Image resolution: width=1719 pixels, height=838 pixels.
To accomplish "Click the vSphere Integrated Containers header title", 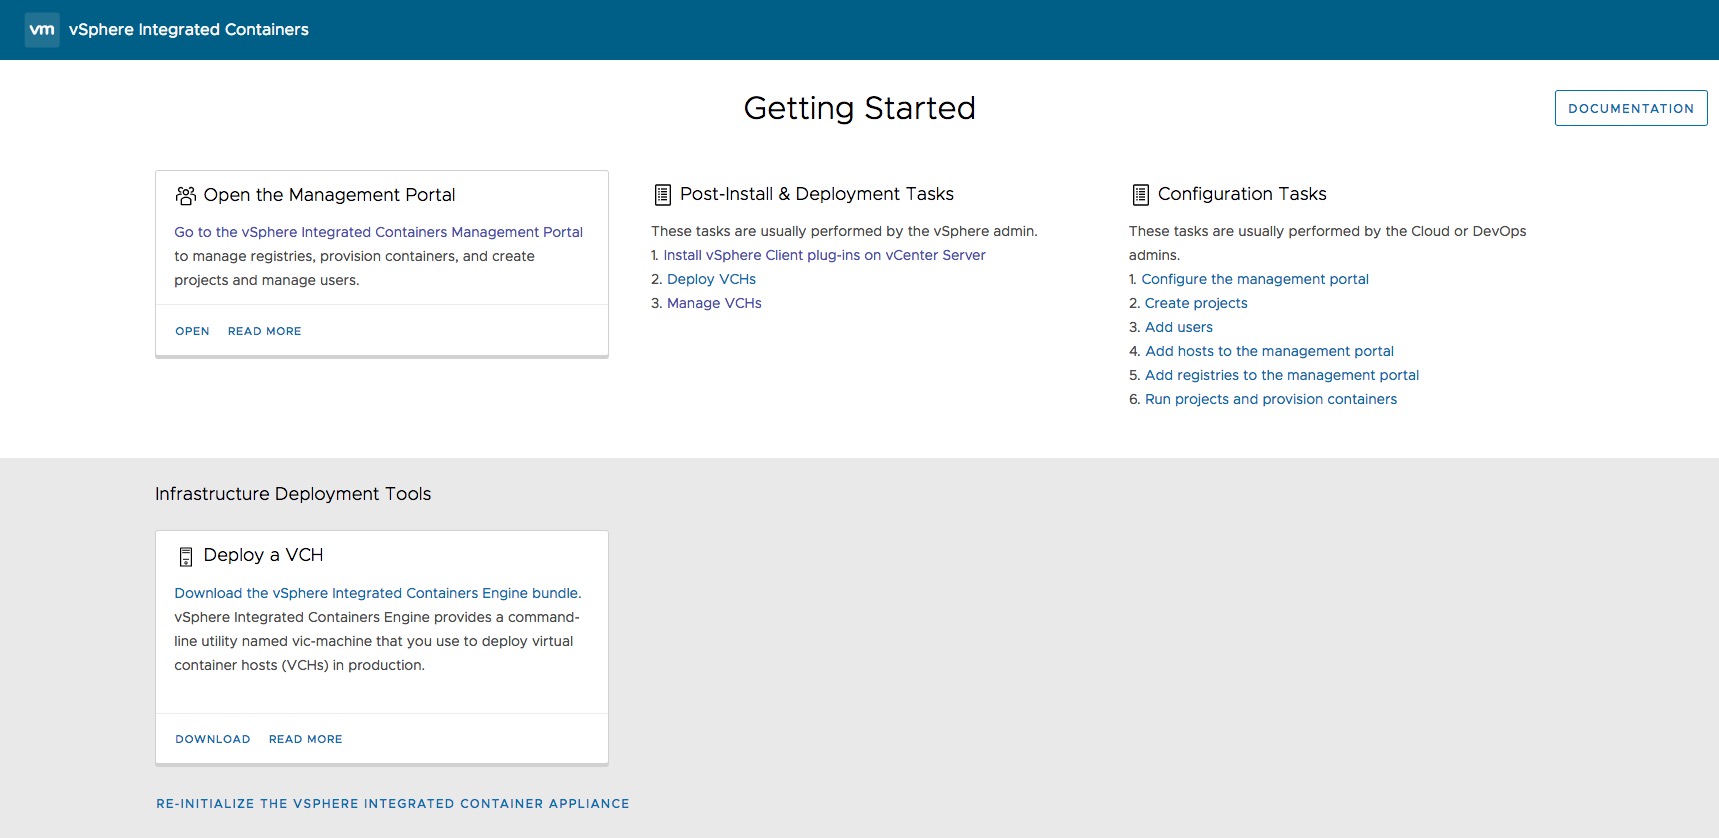I will [189, 30].
